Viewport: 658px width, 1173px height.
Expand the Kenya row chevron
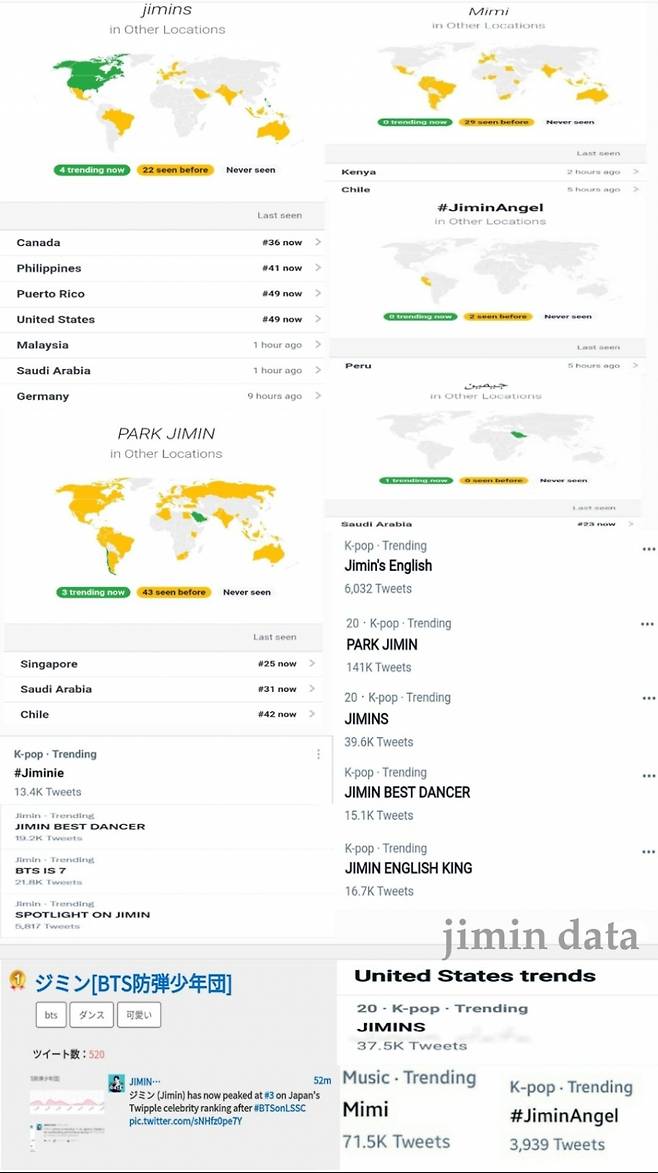(x=636, y=172)
